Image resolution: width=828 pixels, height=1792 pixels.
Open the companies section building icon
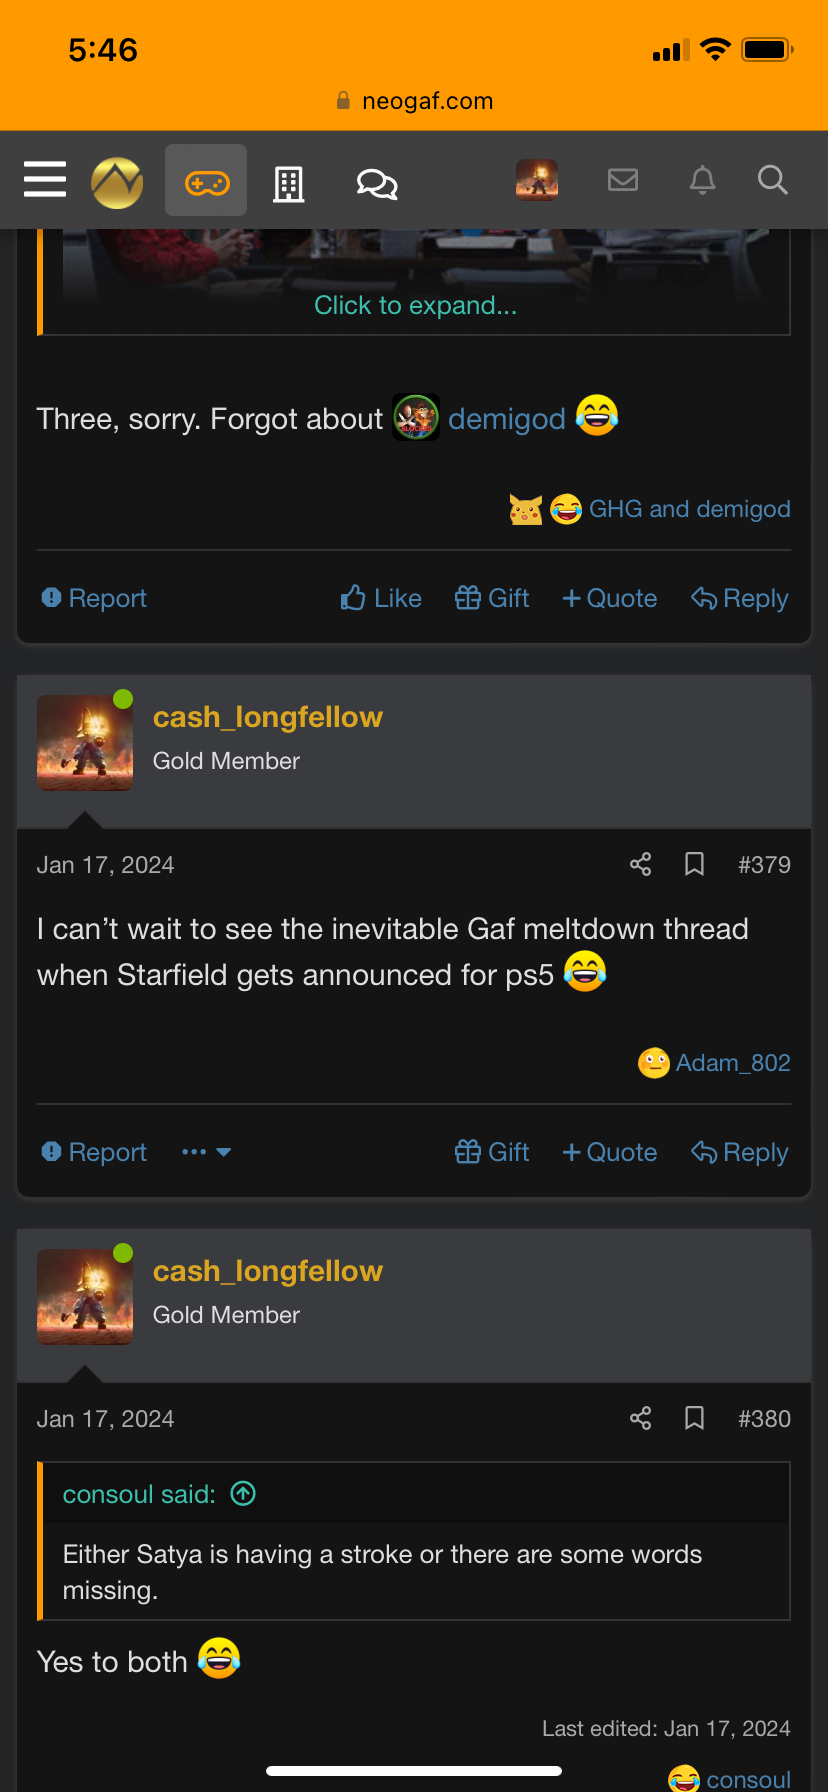[289, 180]
